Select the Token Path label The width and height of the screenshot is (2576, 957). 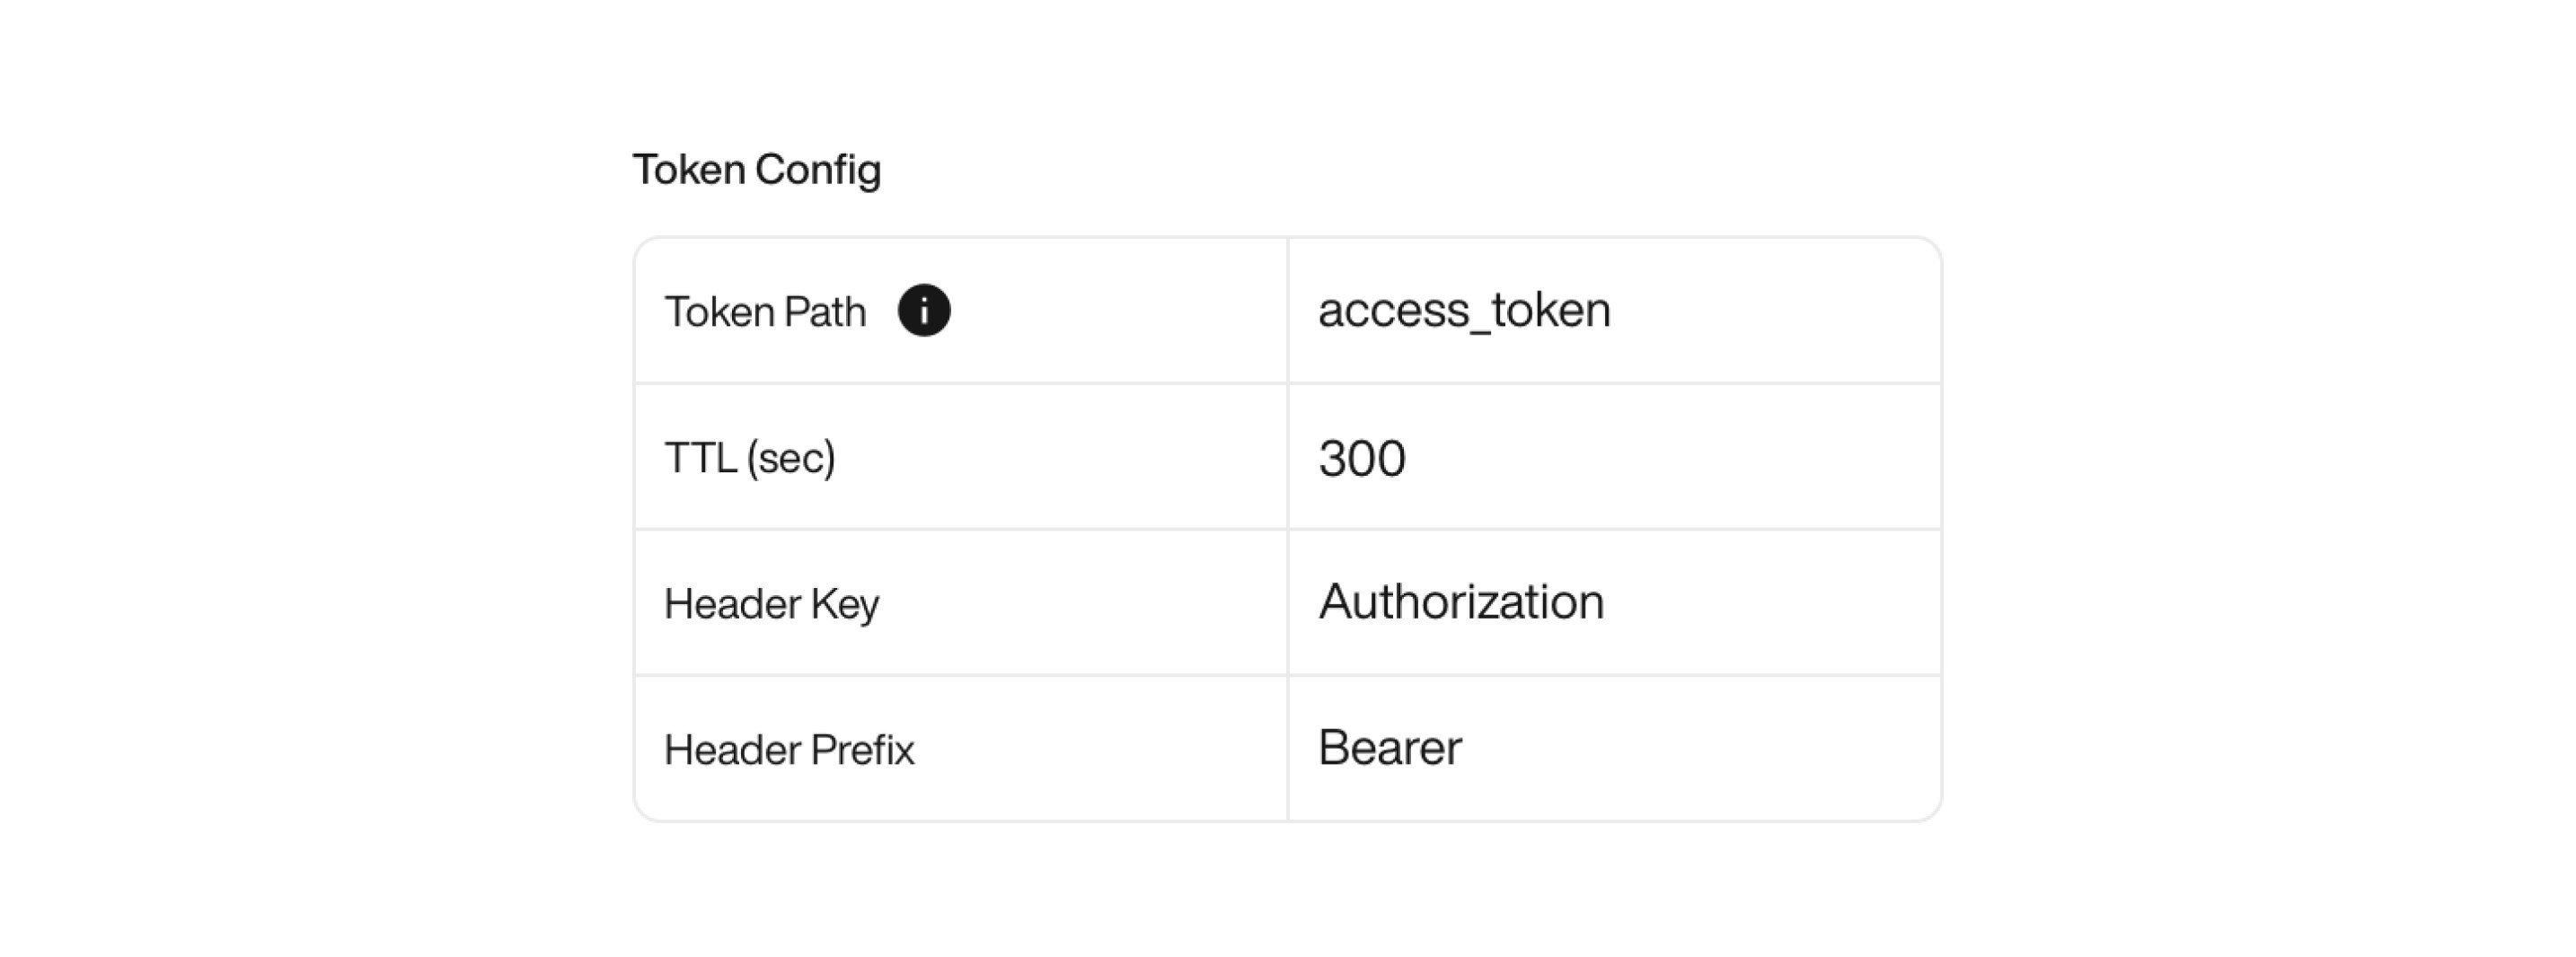pos(766,311)
